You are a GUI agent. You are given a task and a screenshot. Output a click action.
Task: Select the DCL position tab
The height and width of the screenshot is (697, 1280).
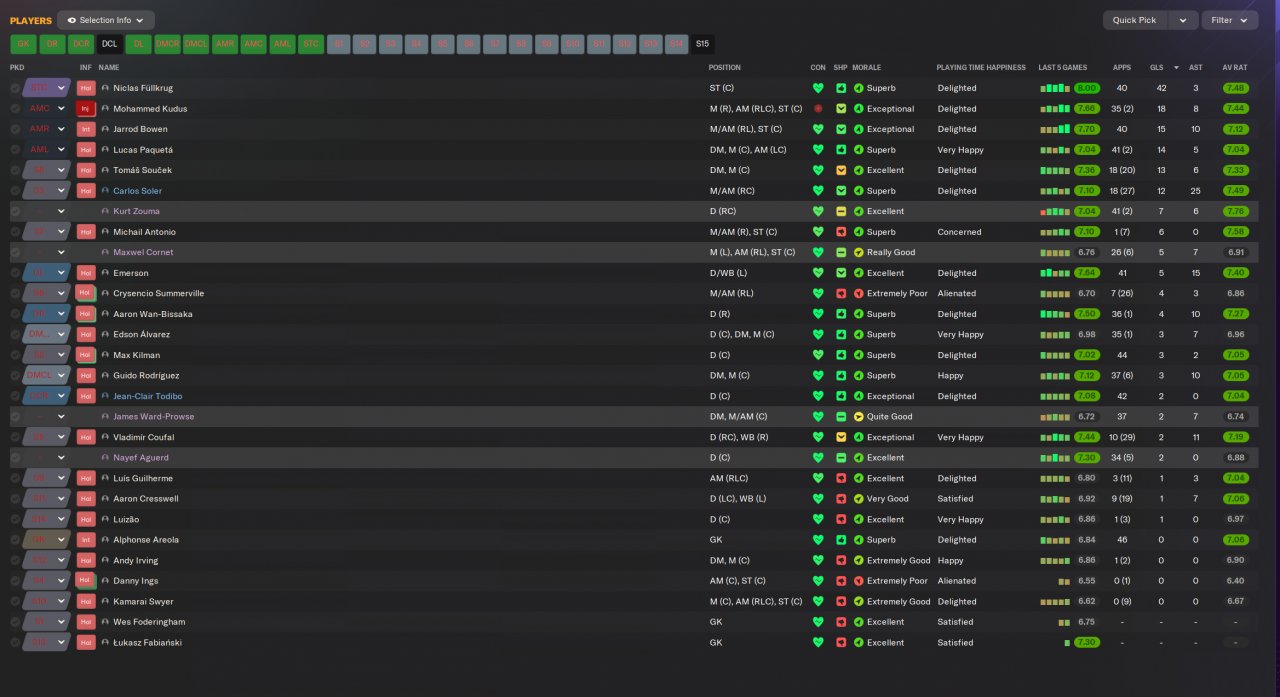(110, 44)
